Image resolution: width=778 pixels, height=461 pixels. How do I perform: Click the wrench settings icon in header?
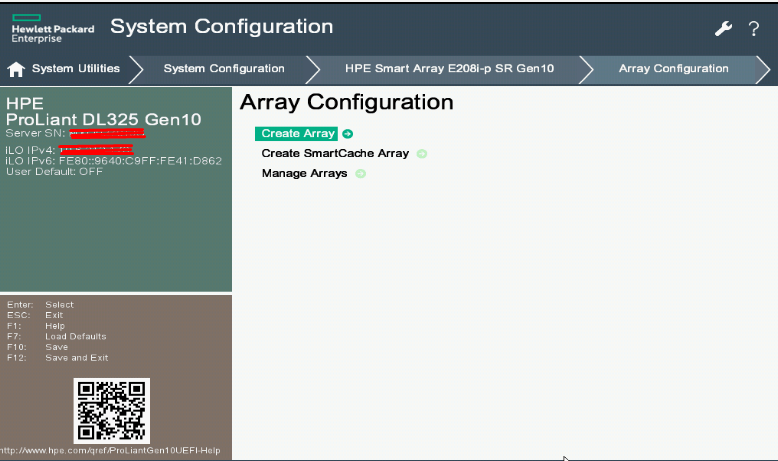724,28
